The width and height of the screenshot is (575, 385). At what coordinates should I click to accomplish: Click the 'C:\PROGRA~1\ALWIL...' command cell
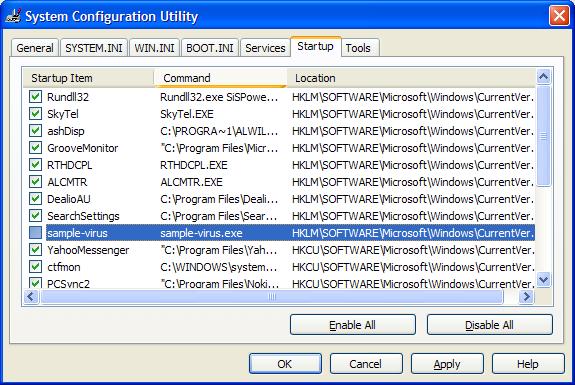click(219, 131)
